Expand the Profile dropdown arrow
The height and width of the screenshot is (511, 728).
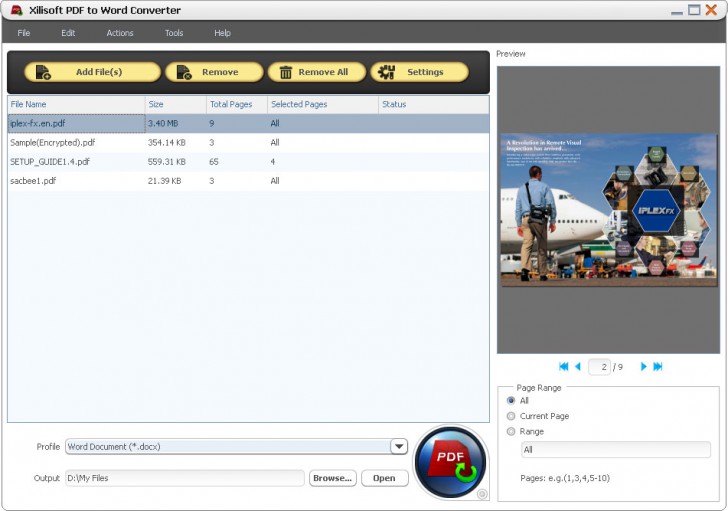click(399, 446)
